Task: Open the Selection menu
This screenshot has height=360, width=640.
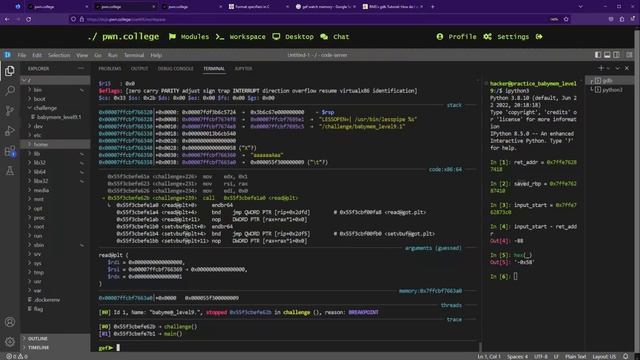Action: click(59, 55)
